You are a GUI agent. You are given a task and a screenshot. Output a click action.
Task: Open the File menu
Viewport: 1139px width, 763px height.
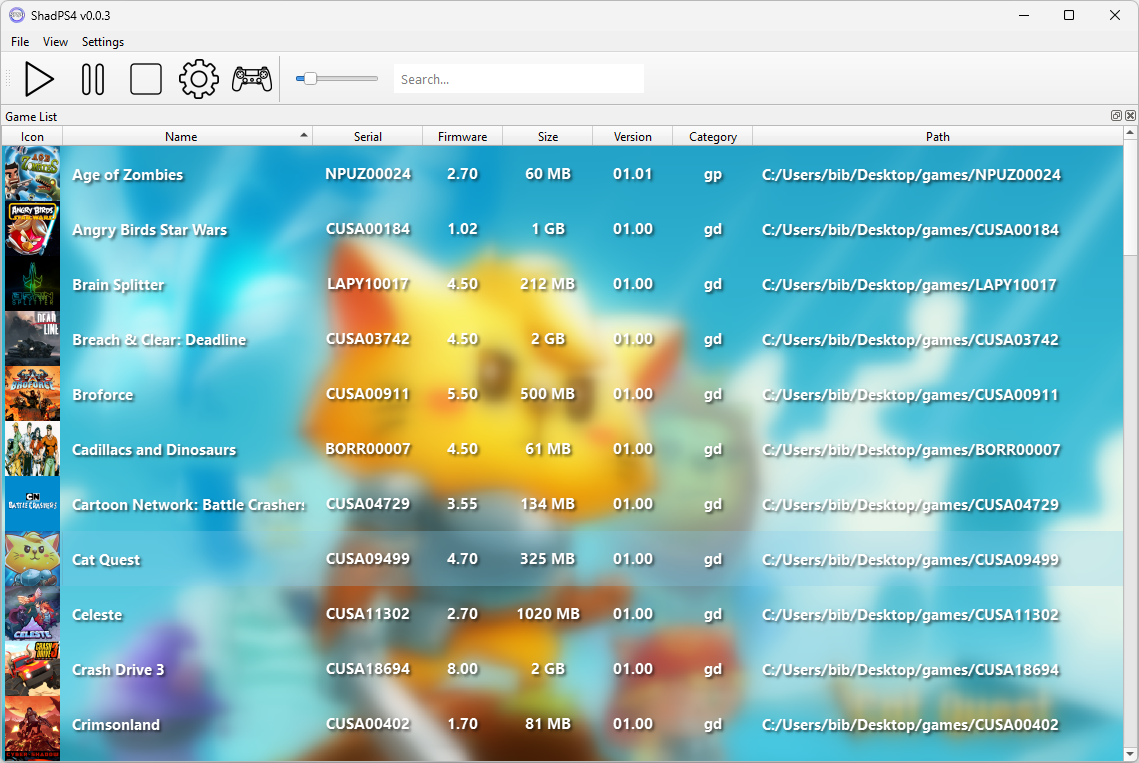click(20, 42)
